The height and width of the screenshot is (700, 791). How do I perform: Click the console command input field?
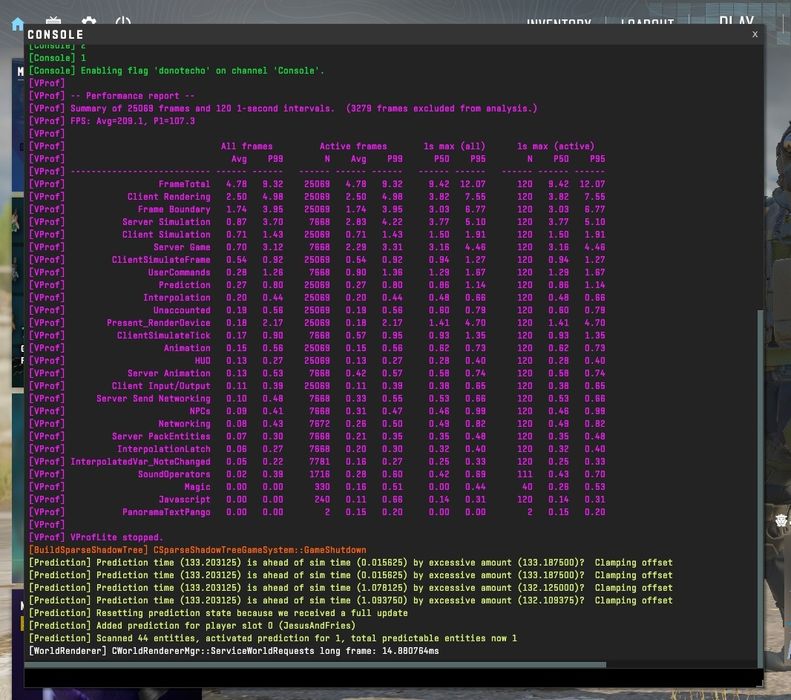[393, 677]
